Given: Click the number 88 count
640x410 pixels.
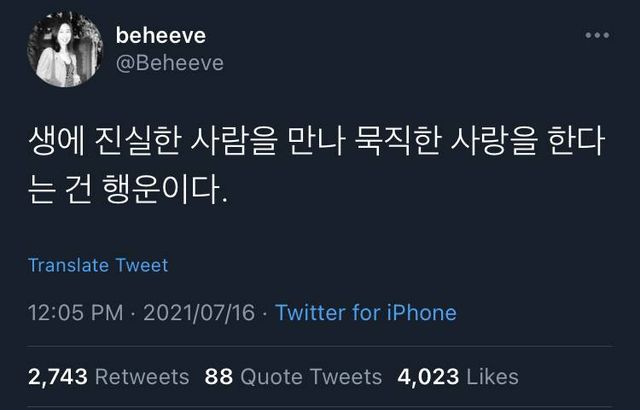Looking at the screenshot, I should [219, 376].
